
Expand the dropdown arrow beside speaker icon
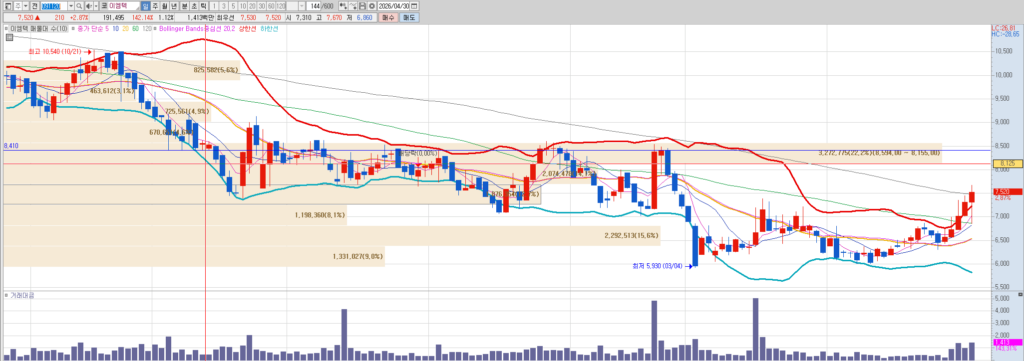[96, 6]
